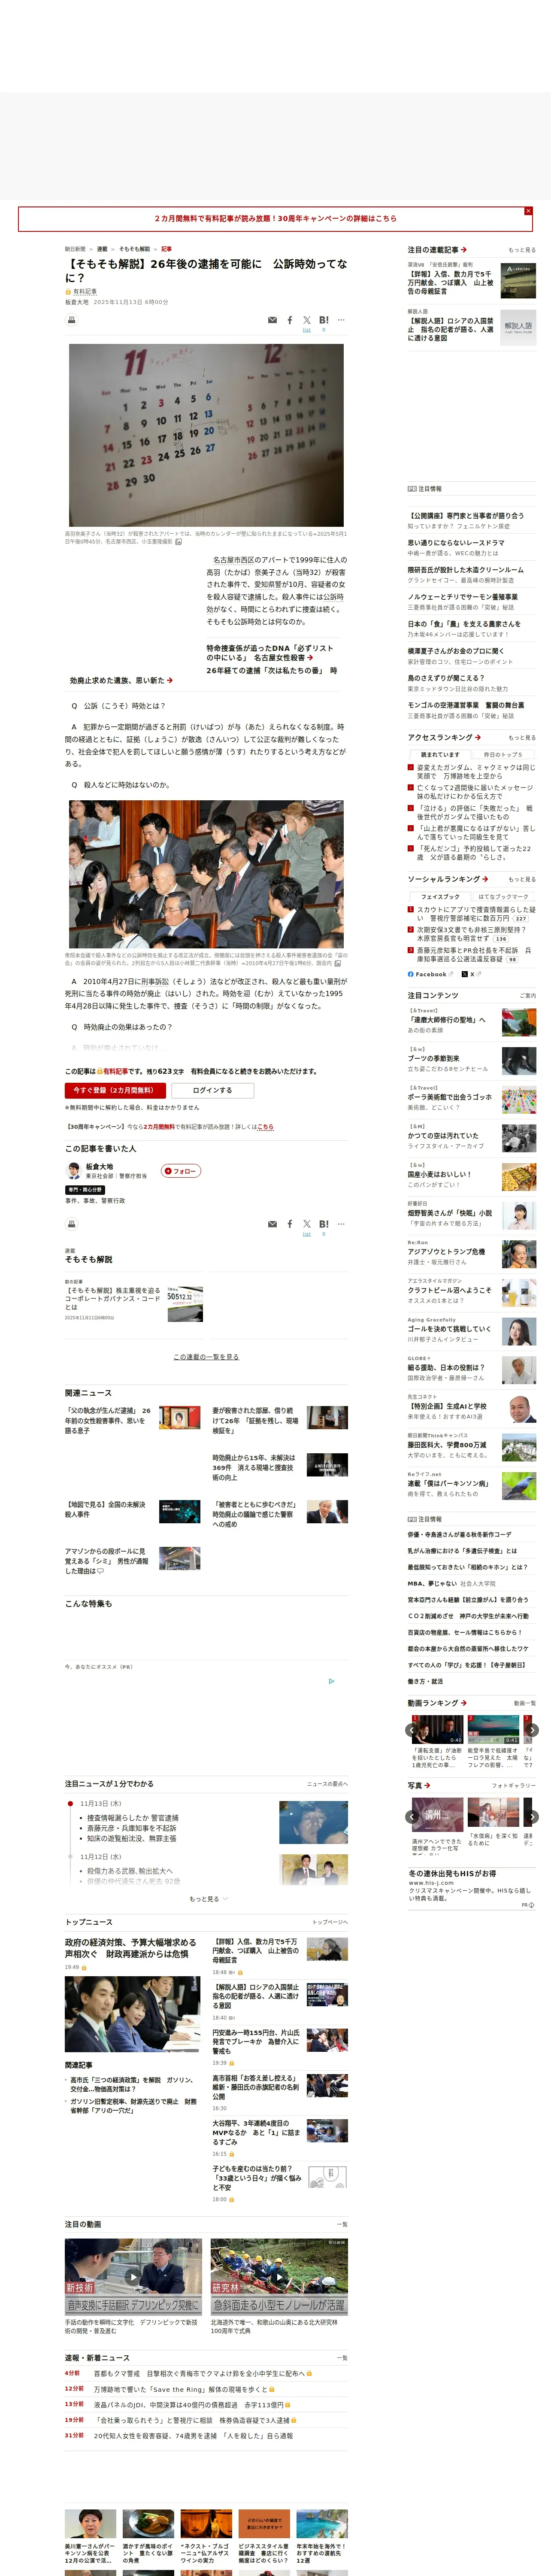
Task: Click もっと見る beside 注目の連載記事
Action: point(521,250)
